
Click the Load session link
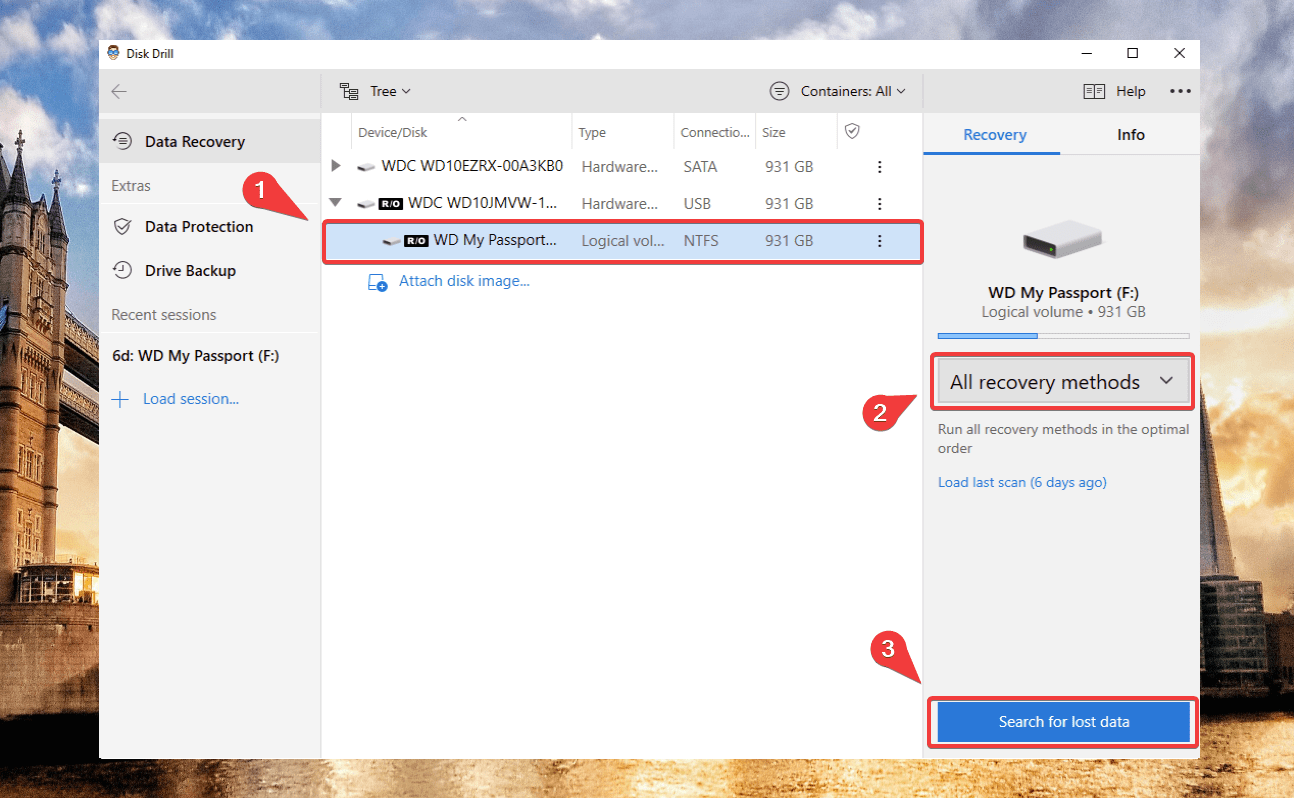190,399
